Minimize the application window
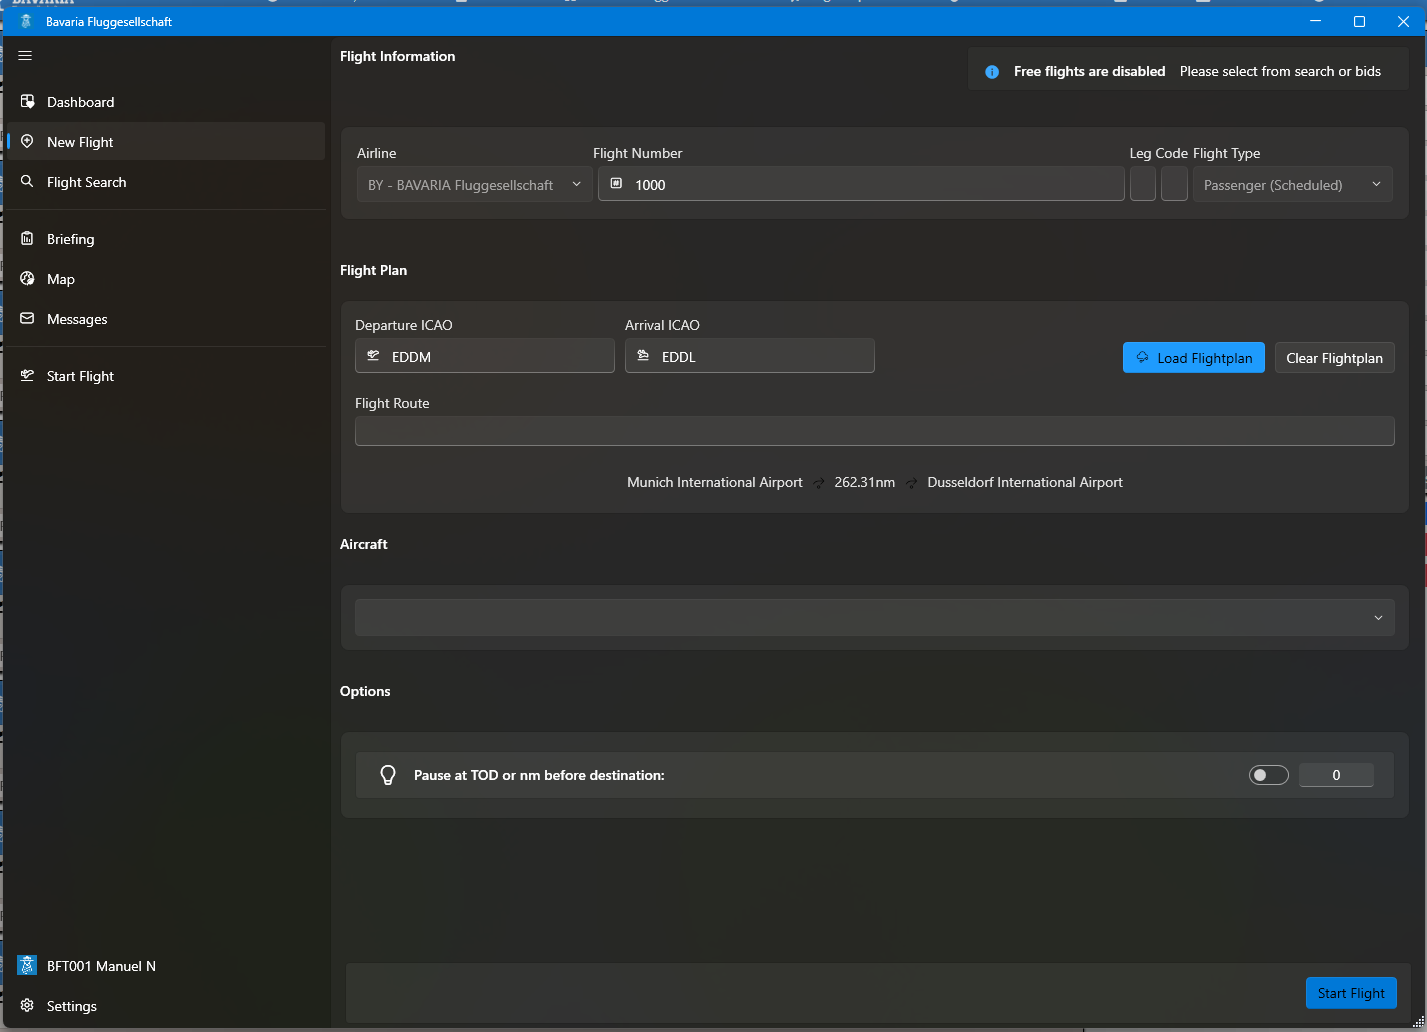The image size is (1427, 1032). [x=1316, y=21]
